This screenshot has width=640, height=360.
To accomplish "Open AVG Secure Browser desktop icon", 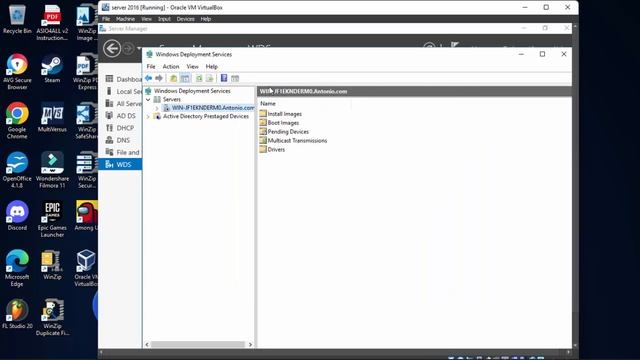I will coord(17,72).
